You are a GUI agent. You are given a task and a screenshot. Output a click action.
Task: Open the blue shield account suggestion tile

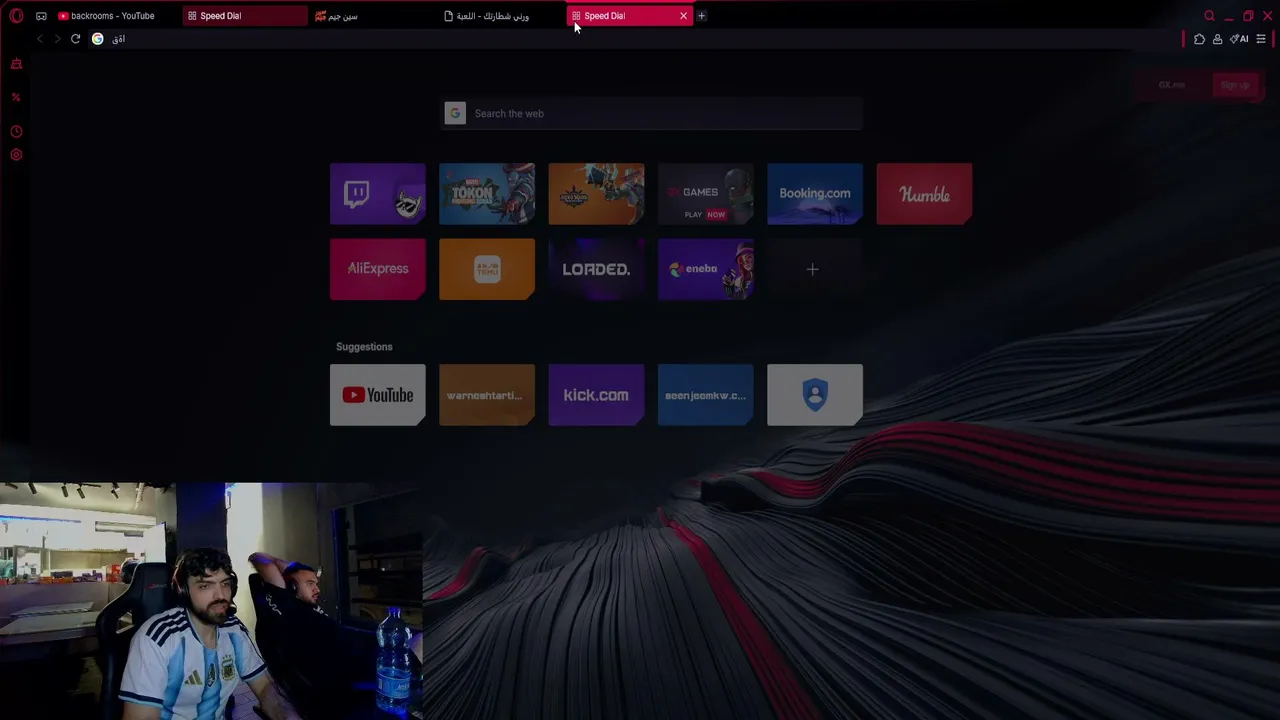(x=815, y=395)
